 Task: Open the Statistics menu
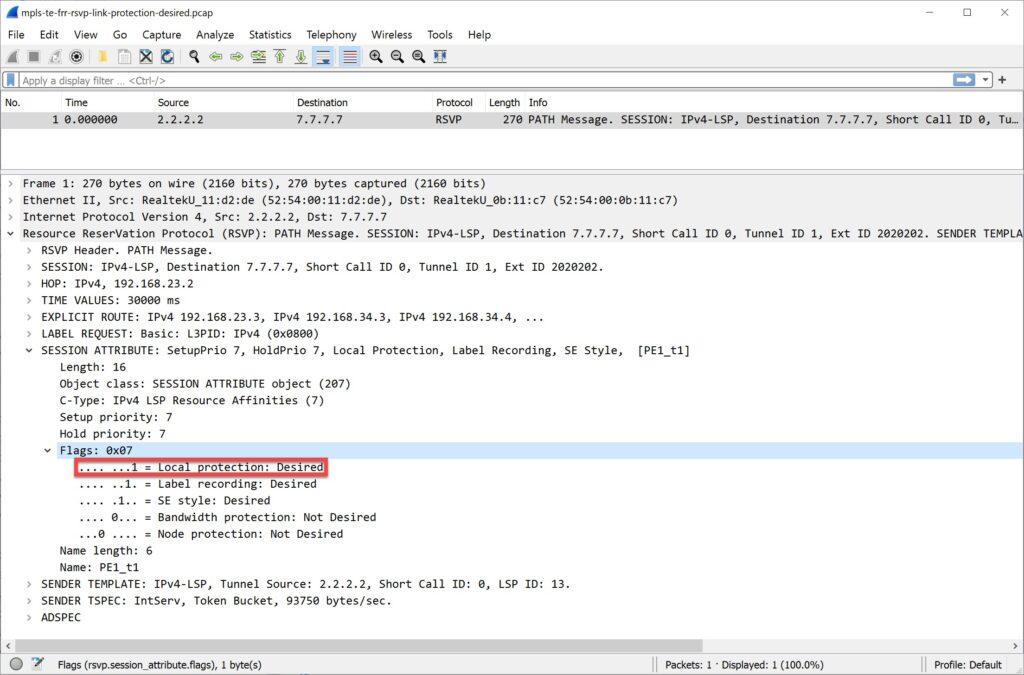tap(270, 35)
